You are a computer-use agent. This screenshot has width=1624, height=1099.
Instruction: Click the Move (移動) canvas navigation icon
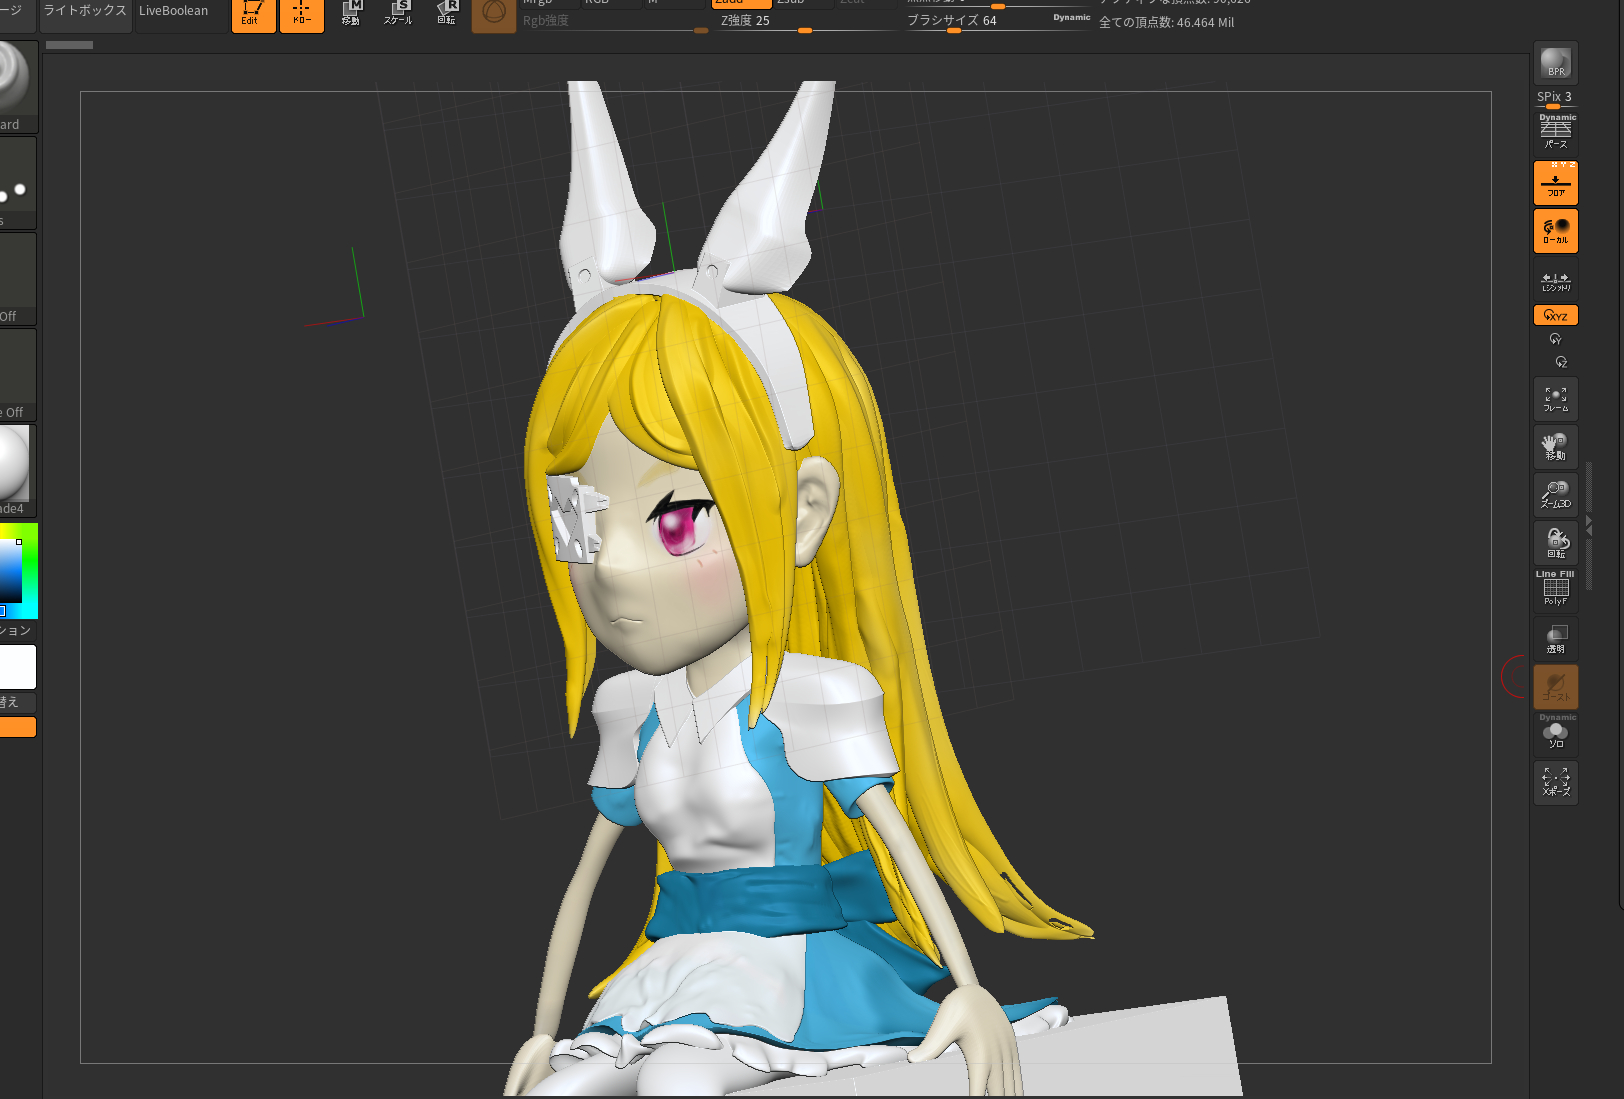point(1555,447)
